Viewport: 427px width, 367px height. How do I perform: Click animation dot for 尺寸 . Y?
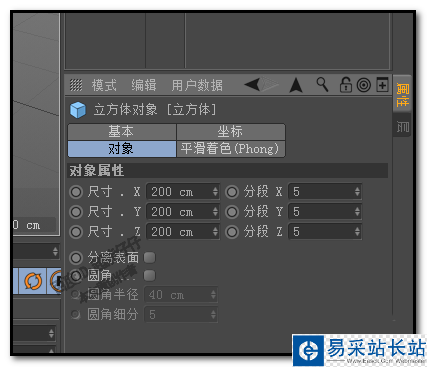coord(76,212)
